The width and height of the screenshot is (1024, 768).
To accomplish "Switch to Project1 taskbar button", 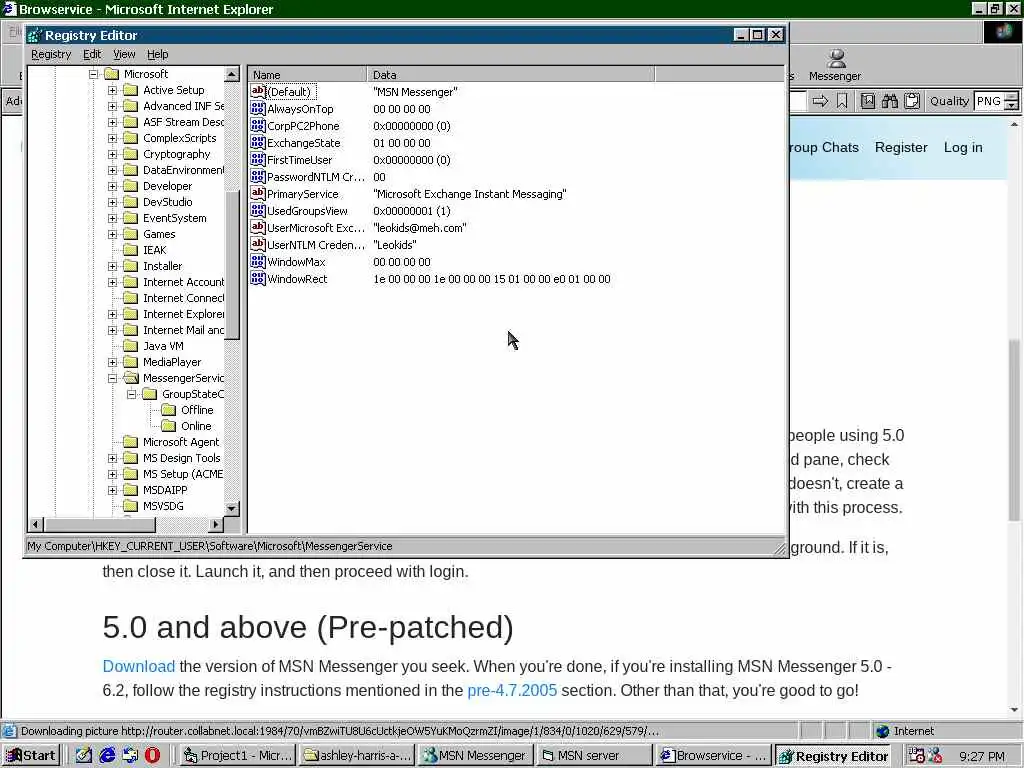I will coord(237,755).
